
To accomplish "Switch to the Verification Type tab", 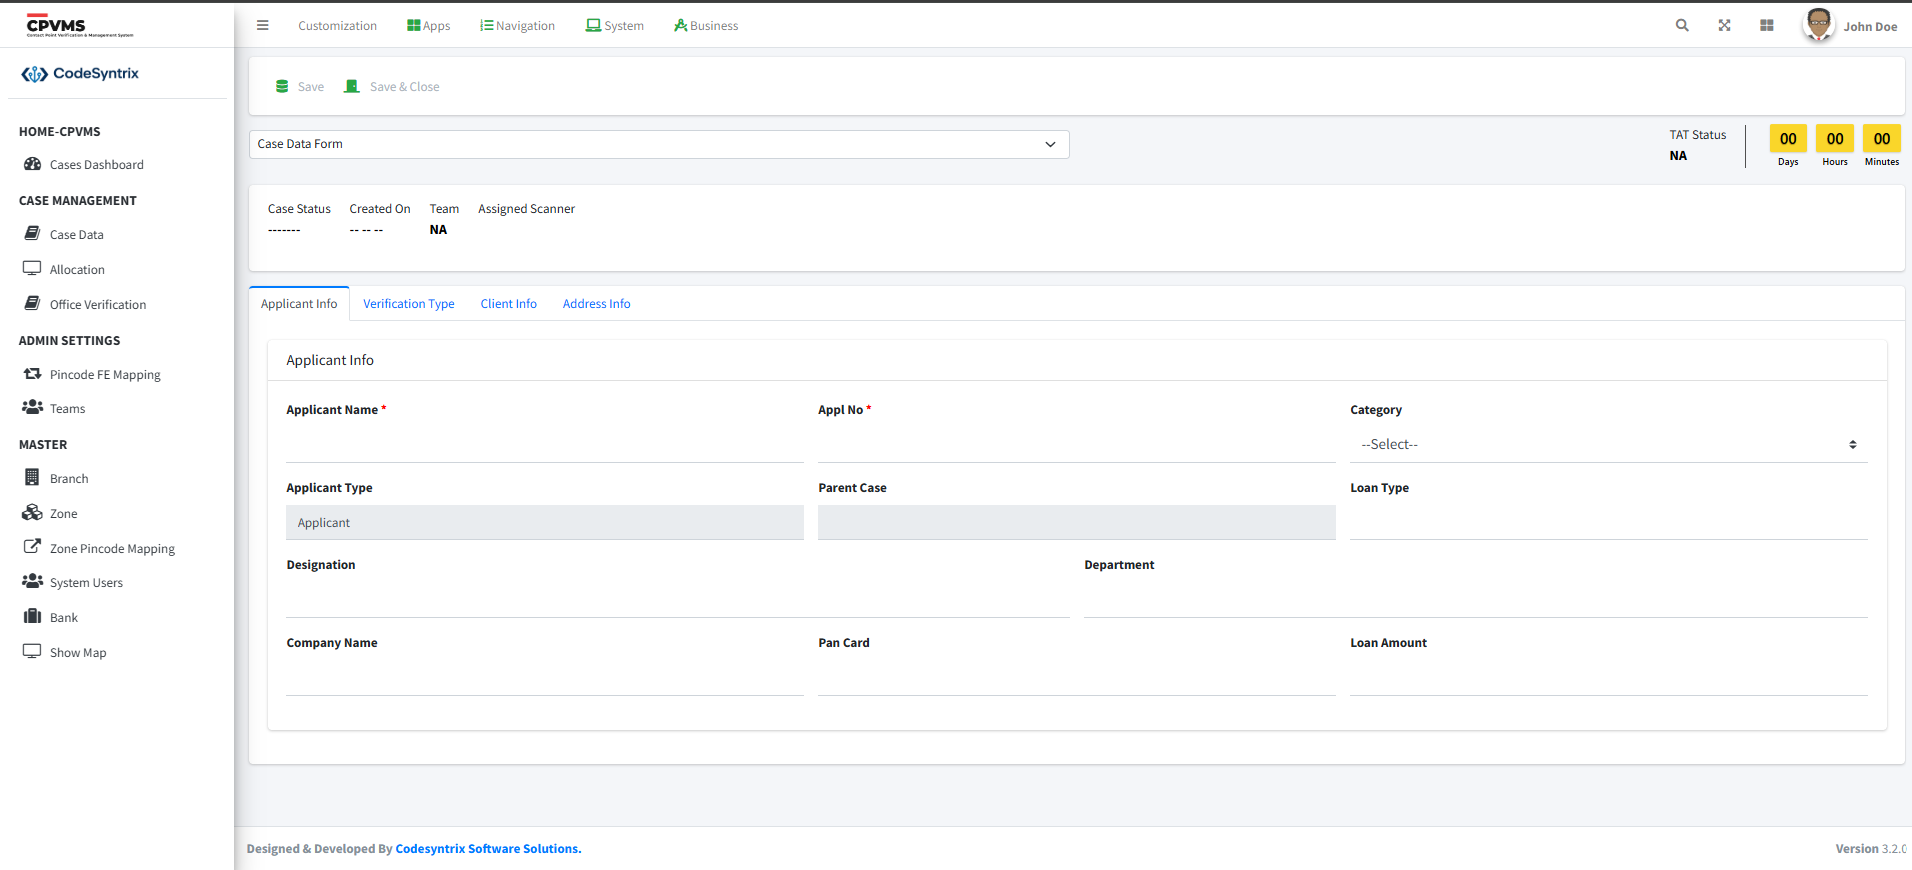I will pyautogui.click(x=408, y=304).
